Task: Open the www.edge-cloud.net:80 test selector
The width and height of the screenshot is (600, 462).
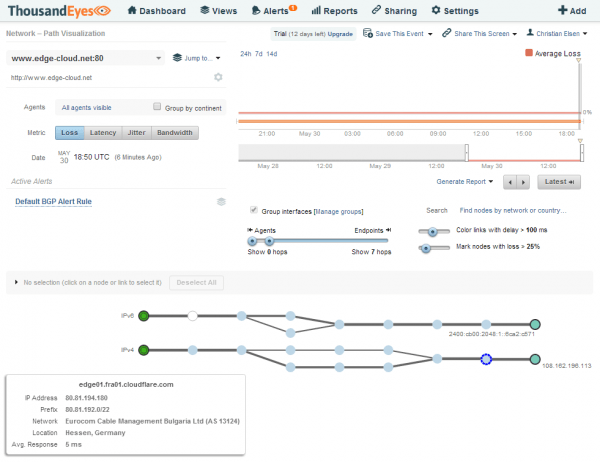Action: [x=85, y=58]
